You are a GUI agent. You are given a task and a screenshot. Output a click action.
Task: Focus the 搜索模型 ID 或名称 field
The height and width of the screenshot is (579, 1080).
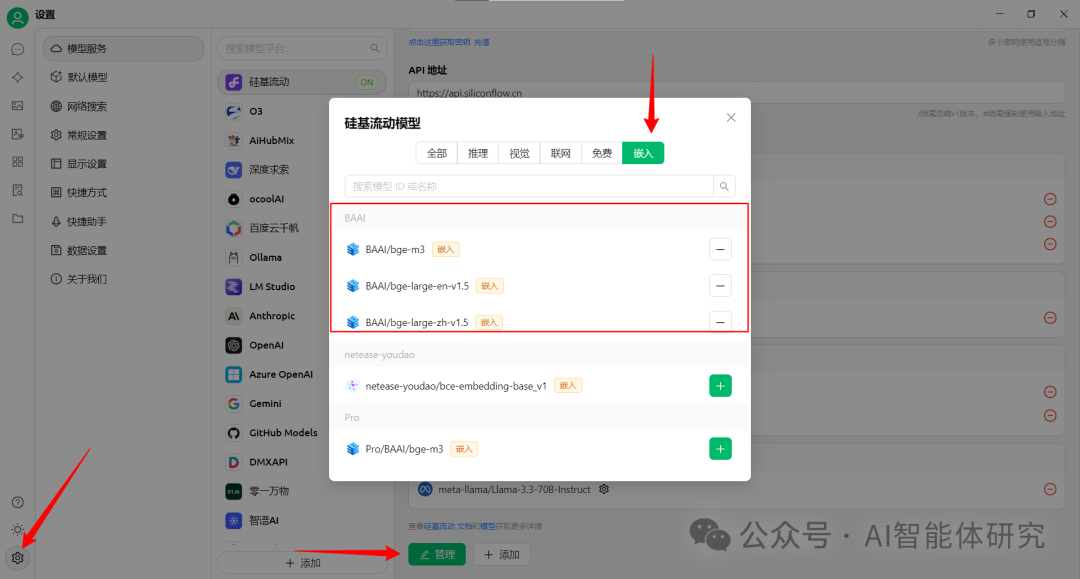coord(529,187)
